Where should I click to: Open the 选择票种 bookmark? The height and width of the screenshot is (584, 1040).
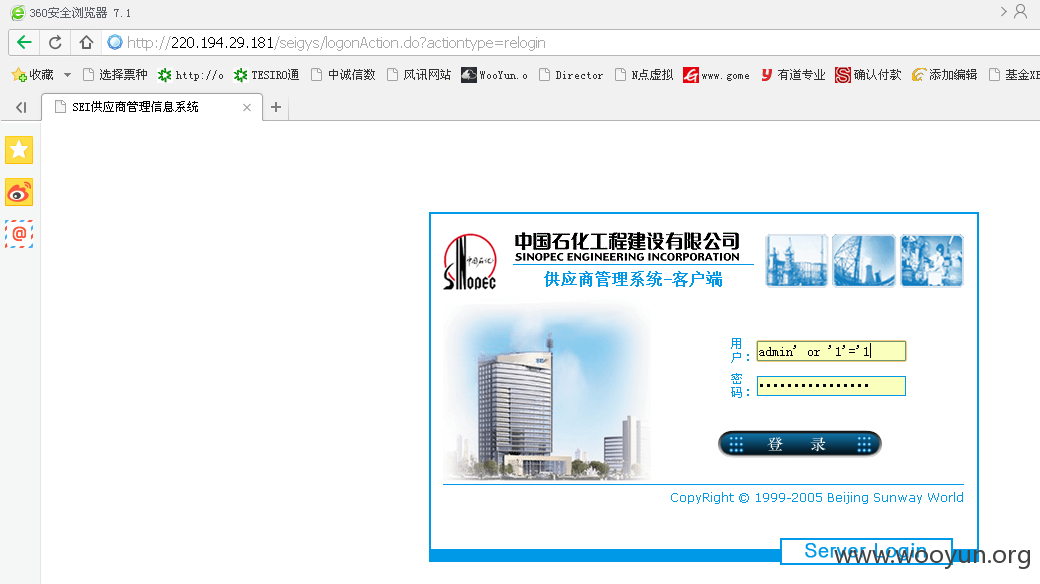click(x=115, y=75)
